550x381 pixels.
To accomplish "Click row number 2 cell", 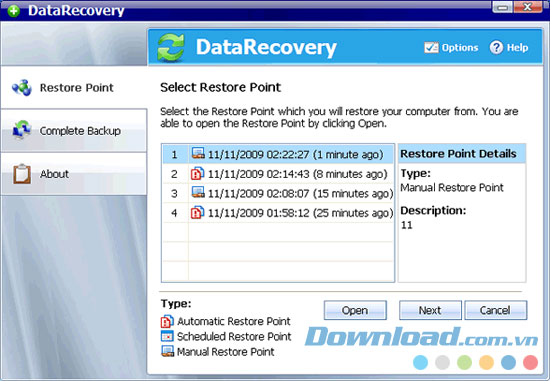I will click(x=175, y=174).
